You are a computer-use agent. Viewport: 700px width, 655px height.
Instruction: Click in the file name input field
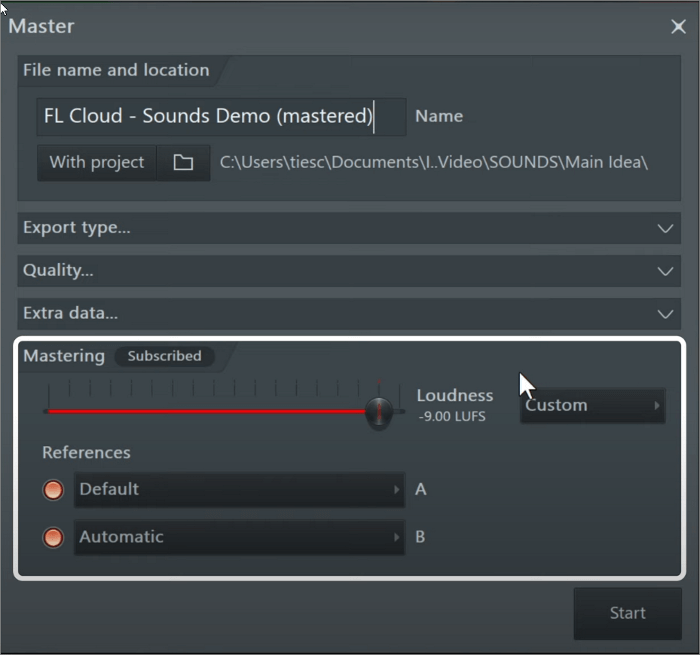[x=221, y=117]
